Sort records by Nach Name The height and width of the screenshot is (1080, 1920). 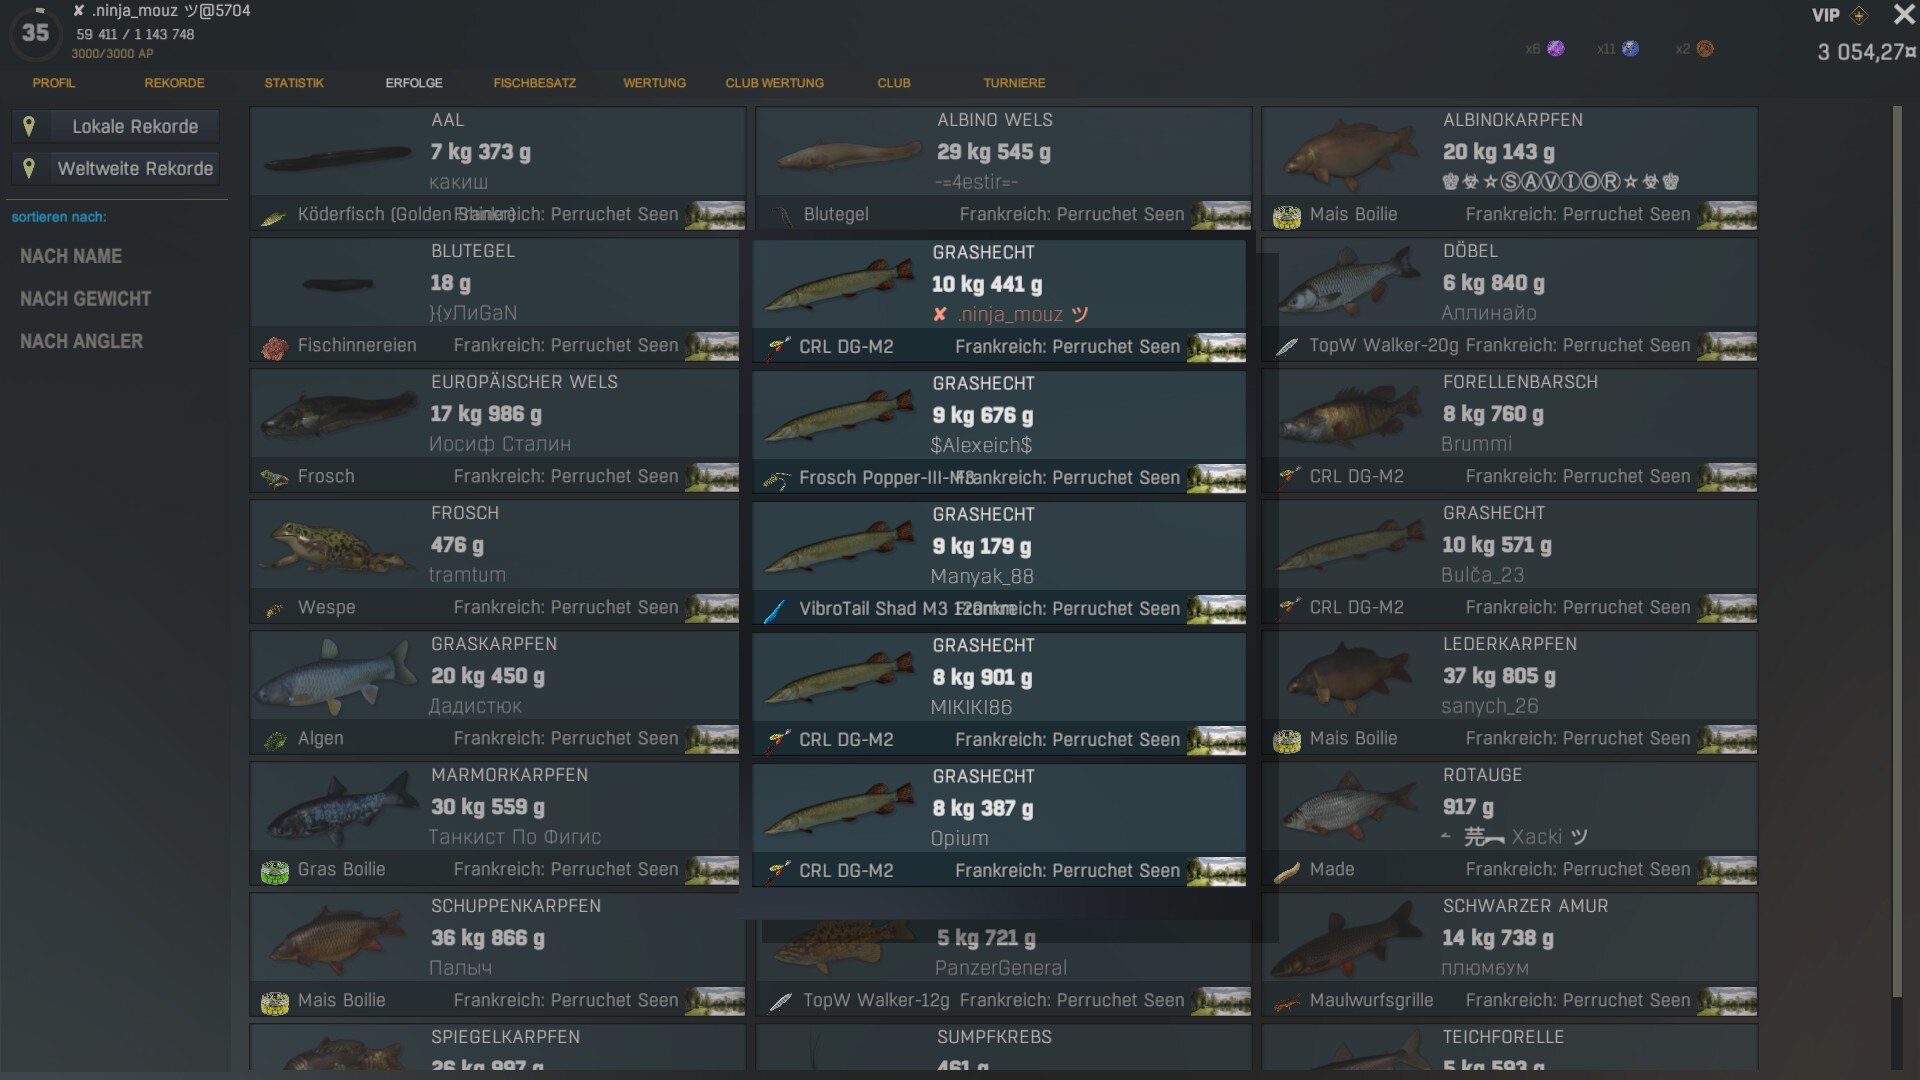click(x=71, y=257)
